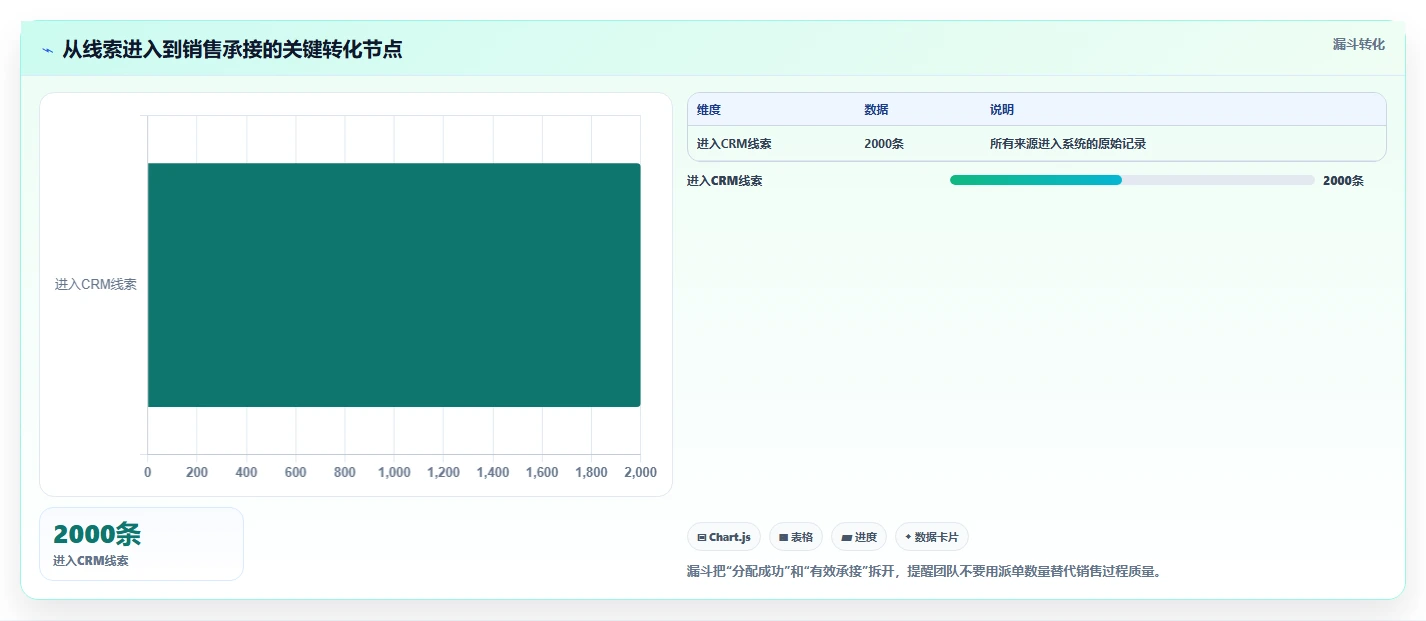Click the 进入CRM线索 progress bar

coord(1132,180)
